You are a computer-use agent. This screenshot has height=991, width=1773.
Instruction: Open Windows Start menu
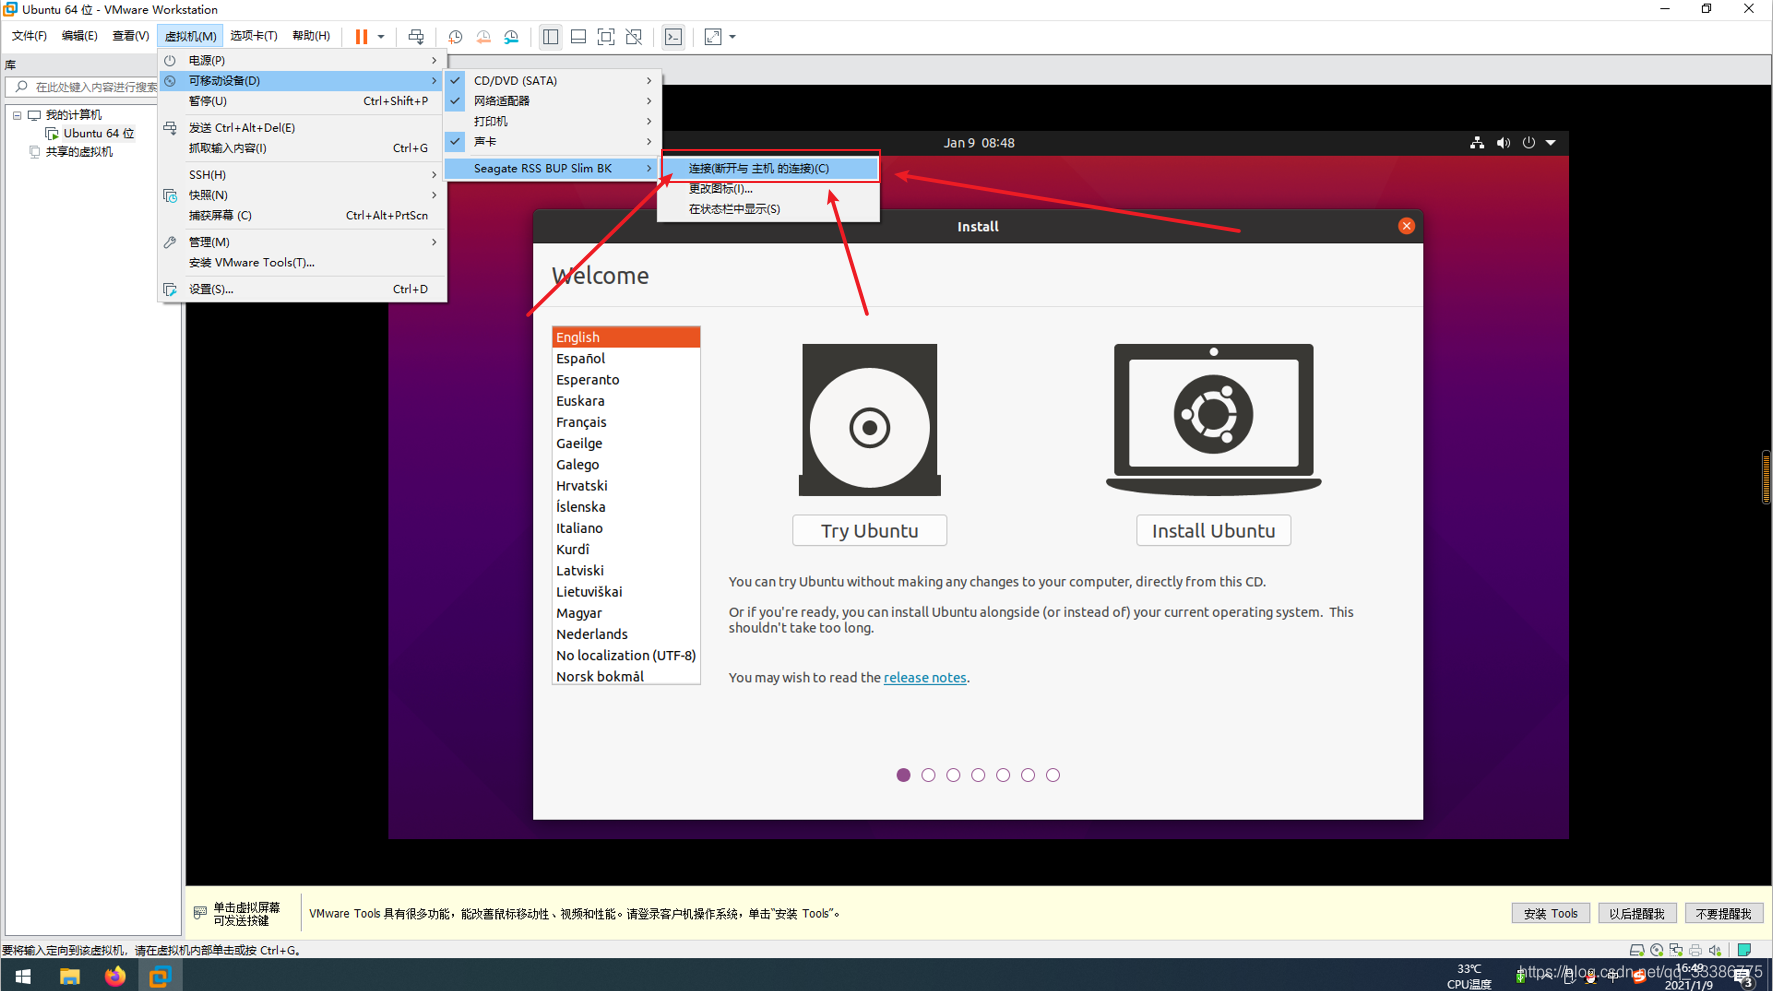click(22, 976)
